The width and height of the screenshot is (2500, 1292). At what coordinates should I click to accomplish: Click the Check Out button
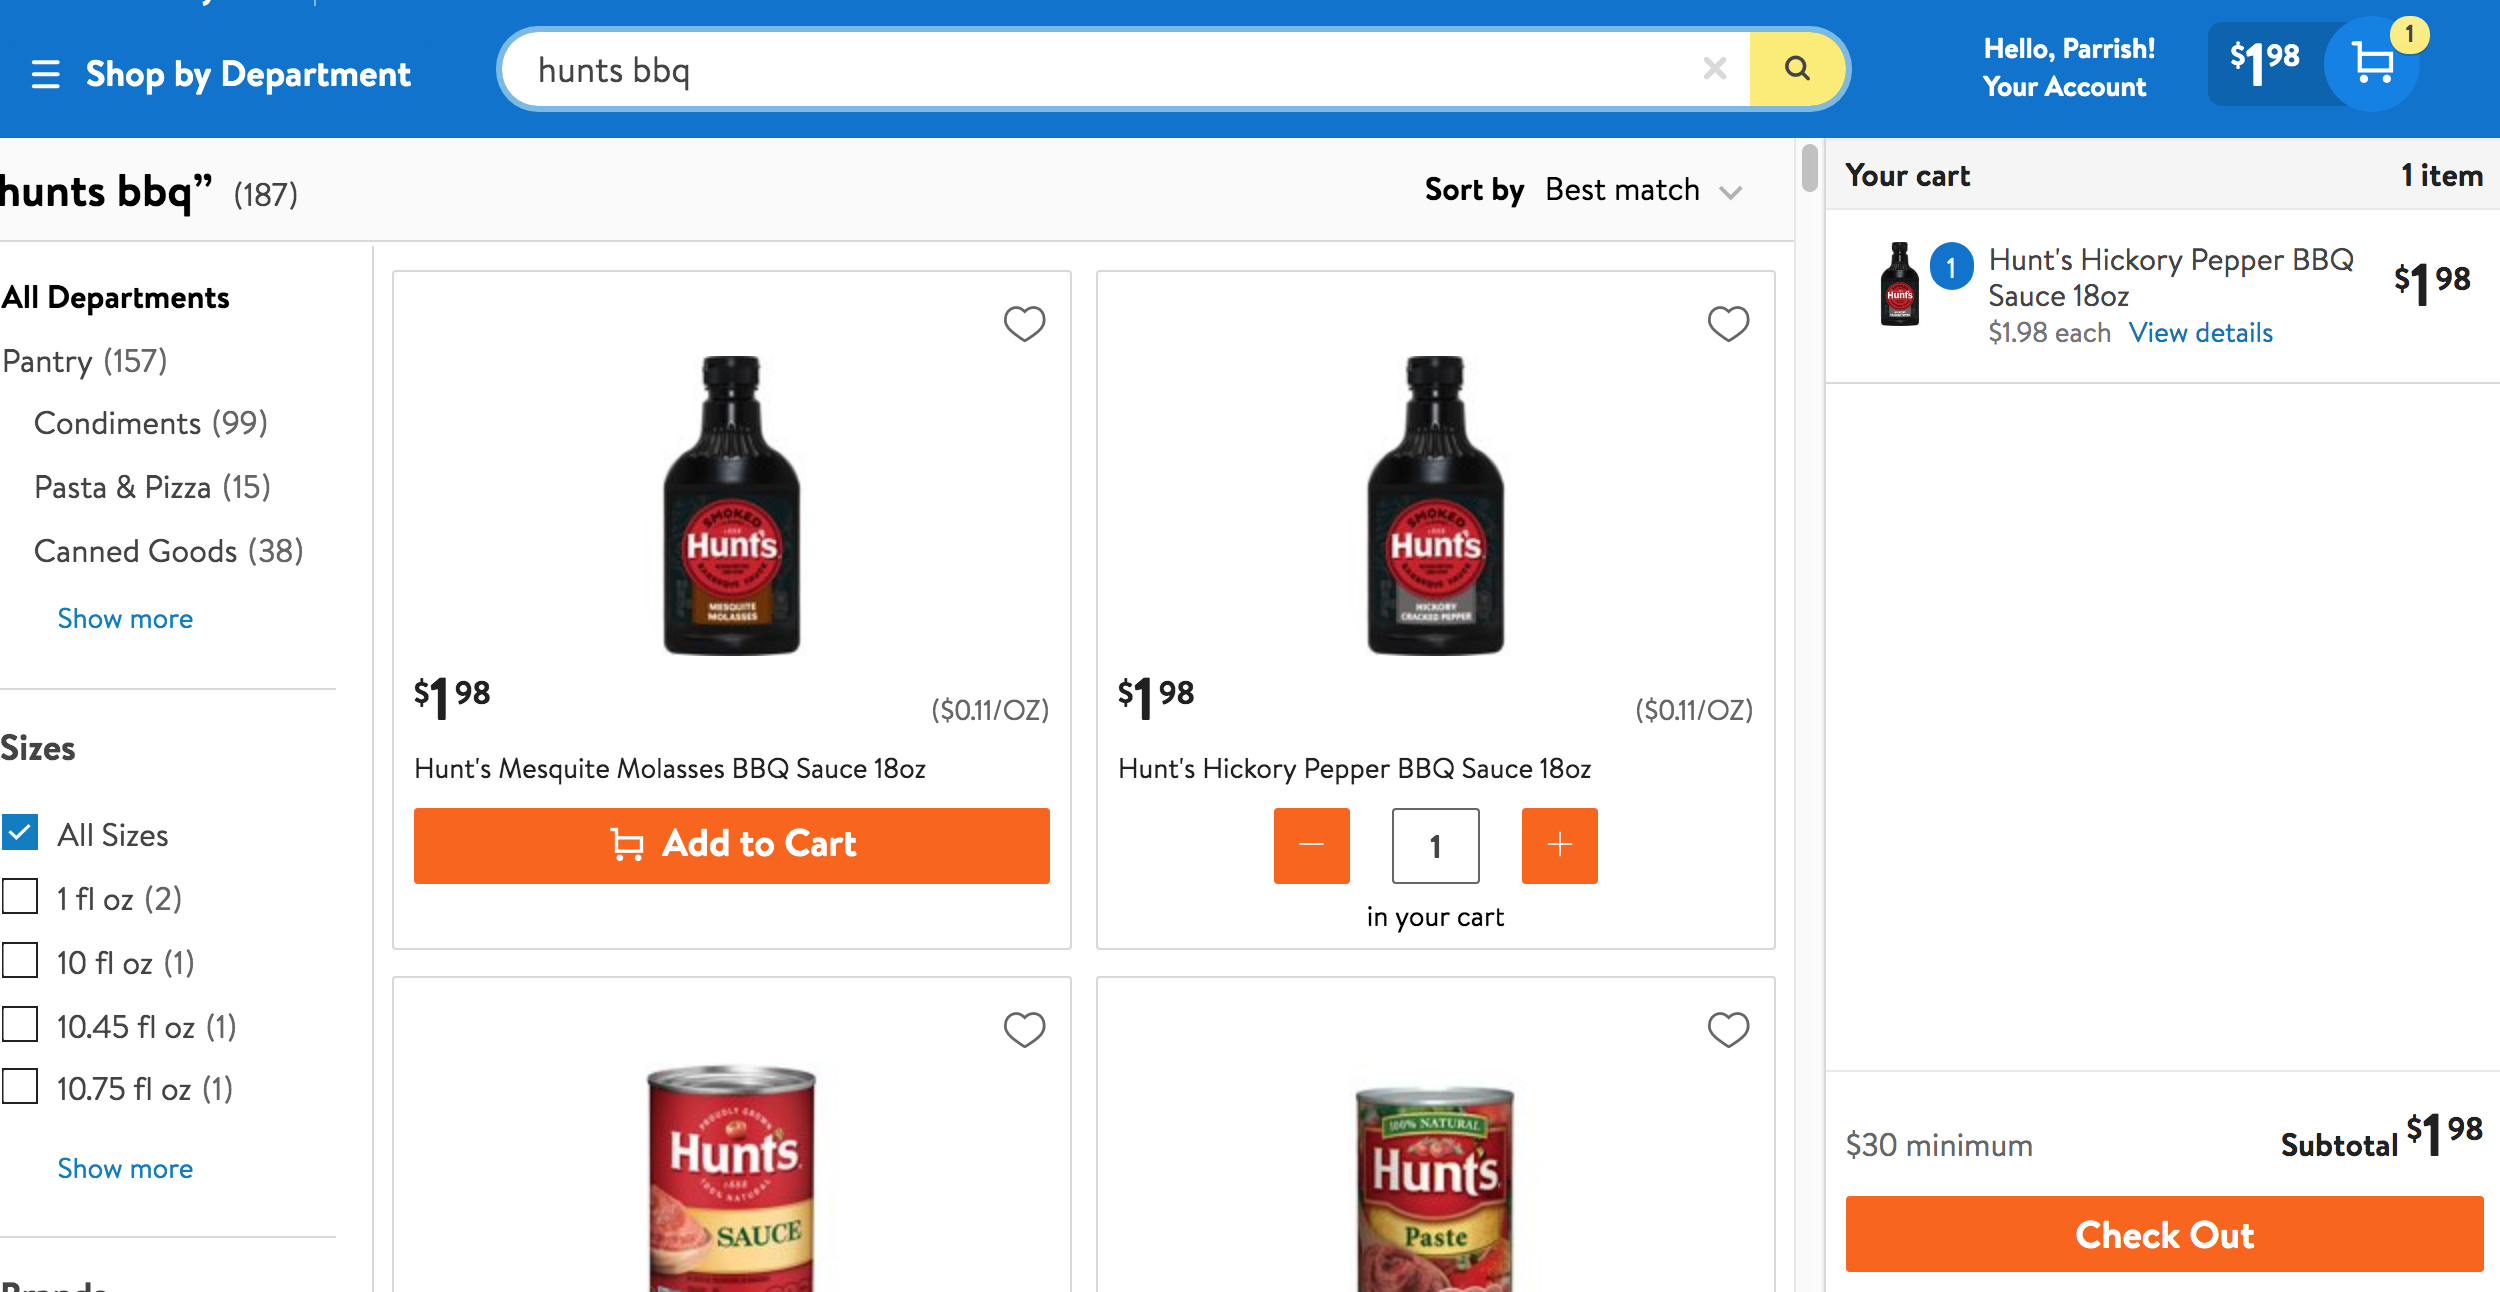(2164, 1235)
